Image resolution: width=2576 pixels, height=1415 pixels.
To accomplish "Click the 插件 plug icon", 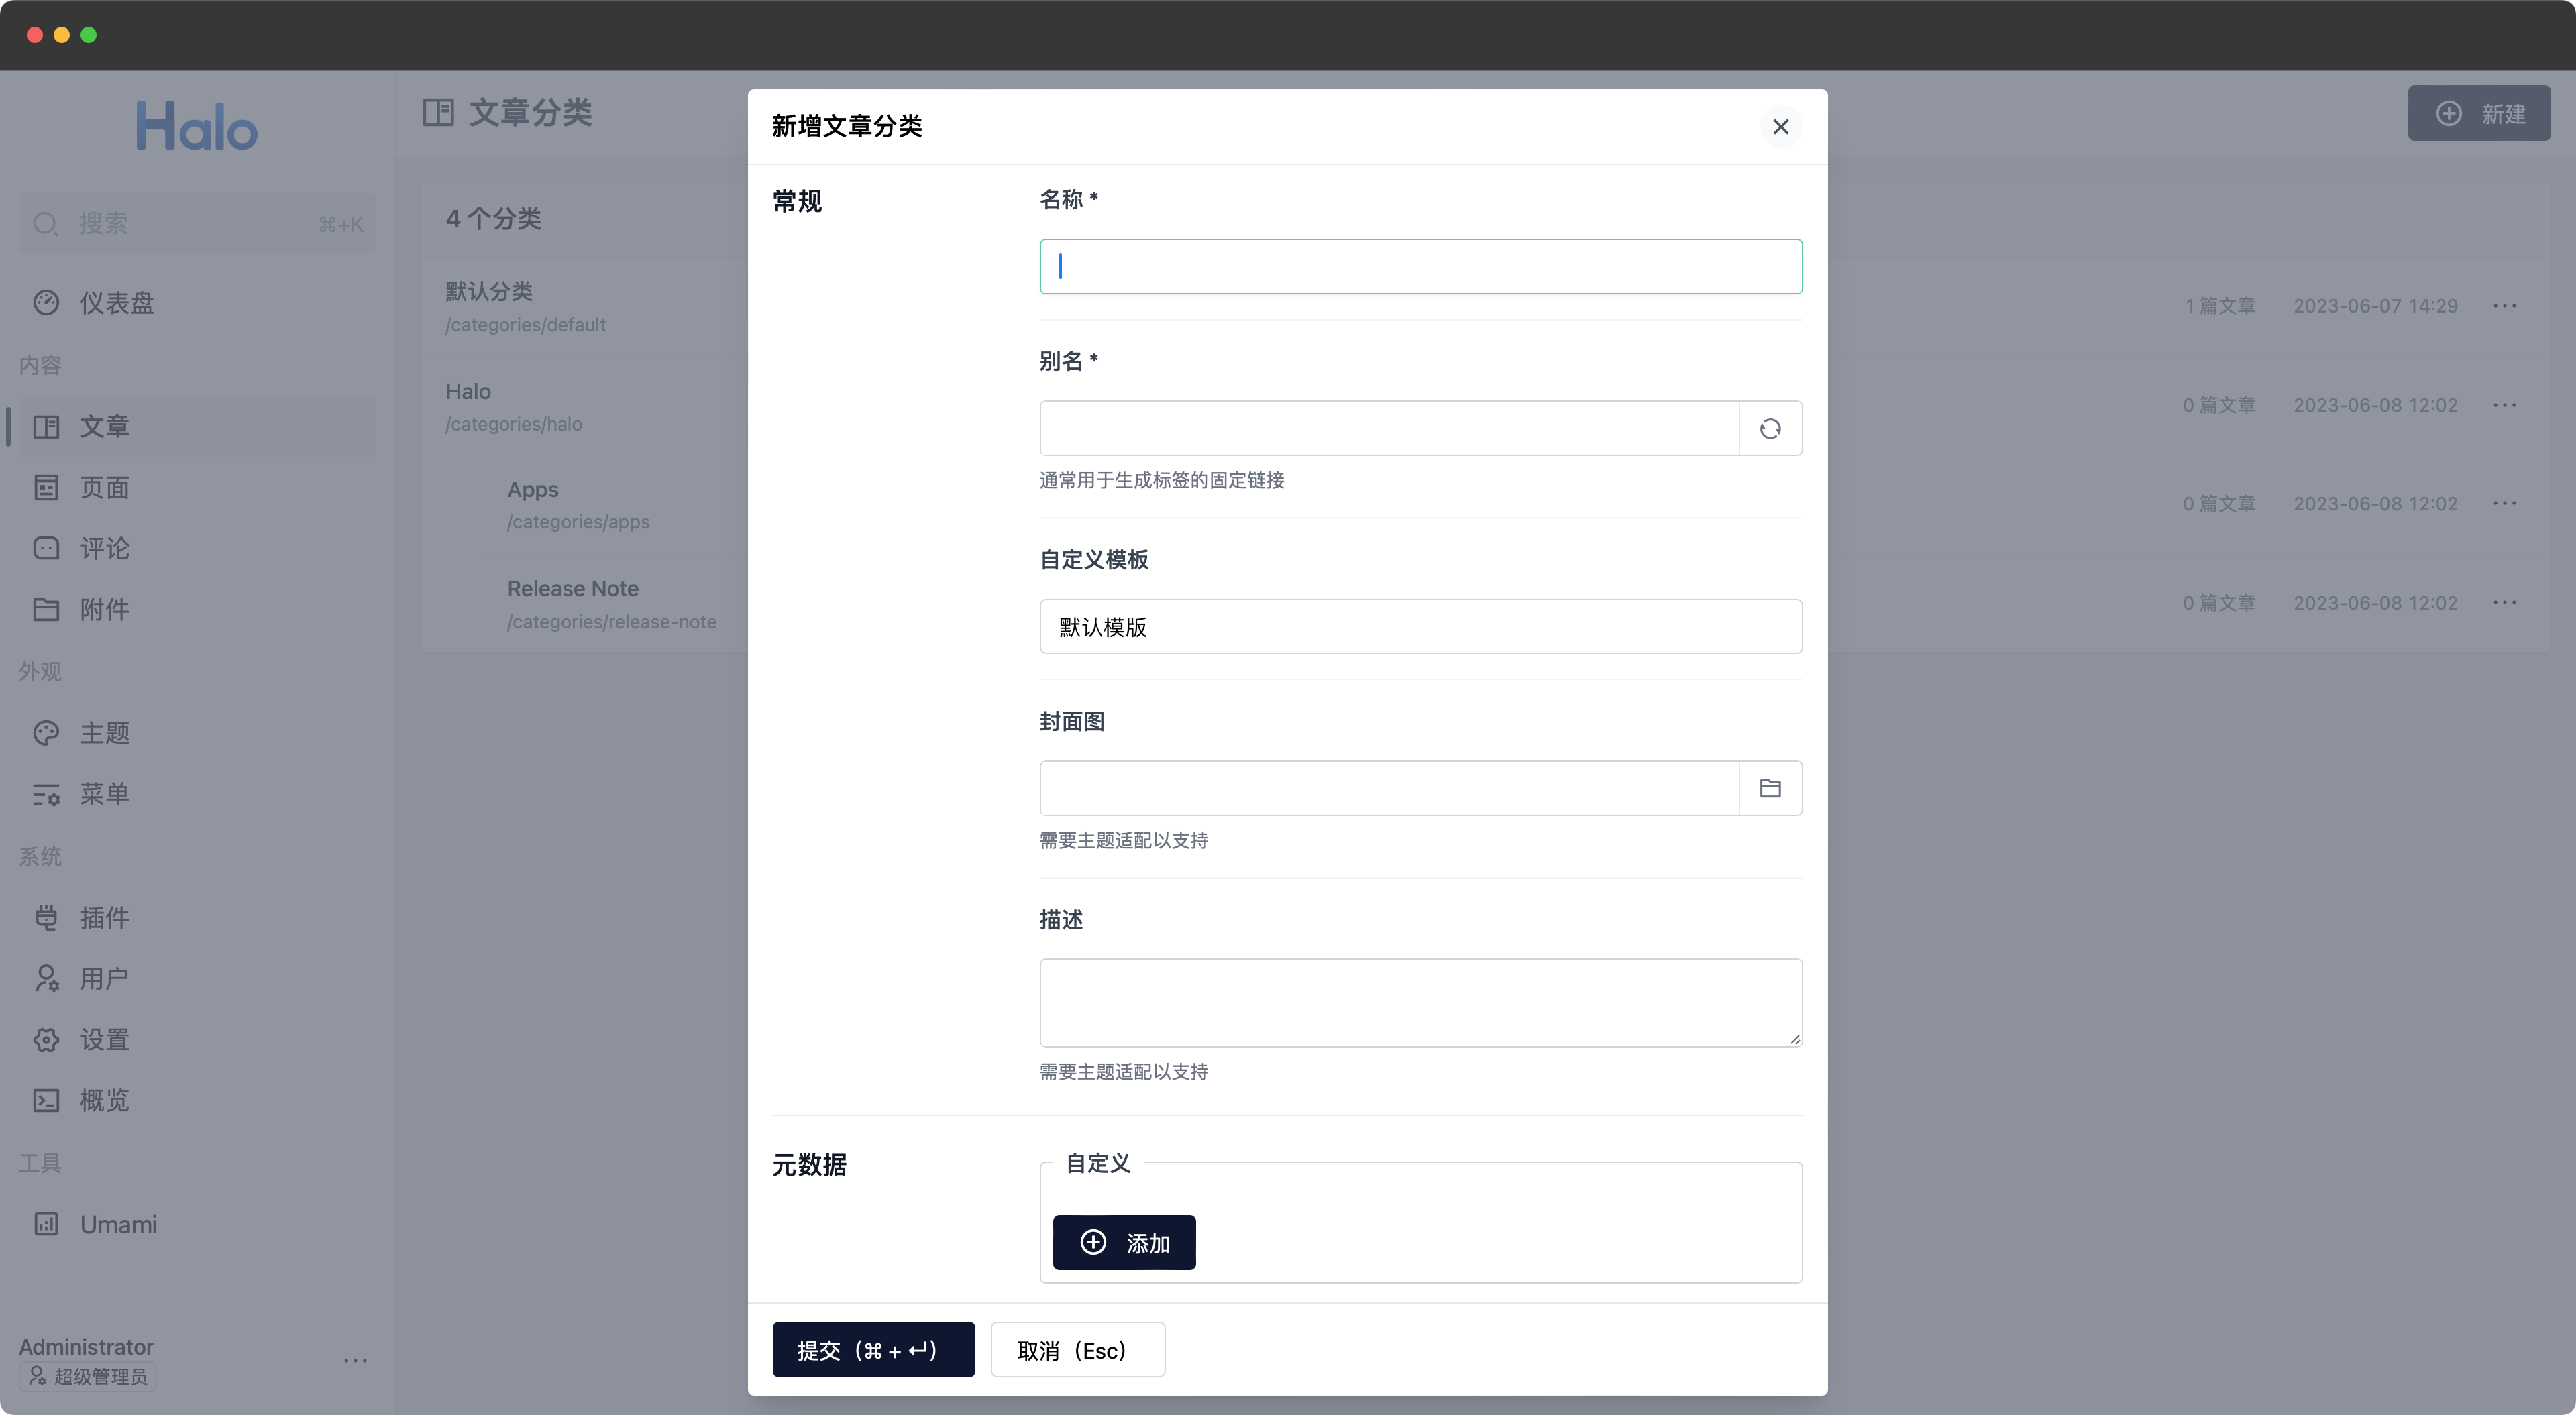I will click(x=46, y=918).
